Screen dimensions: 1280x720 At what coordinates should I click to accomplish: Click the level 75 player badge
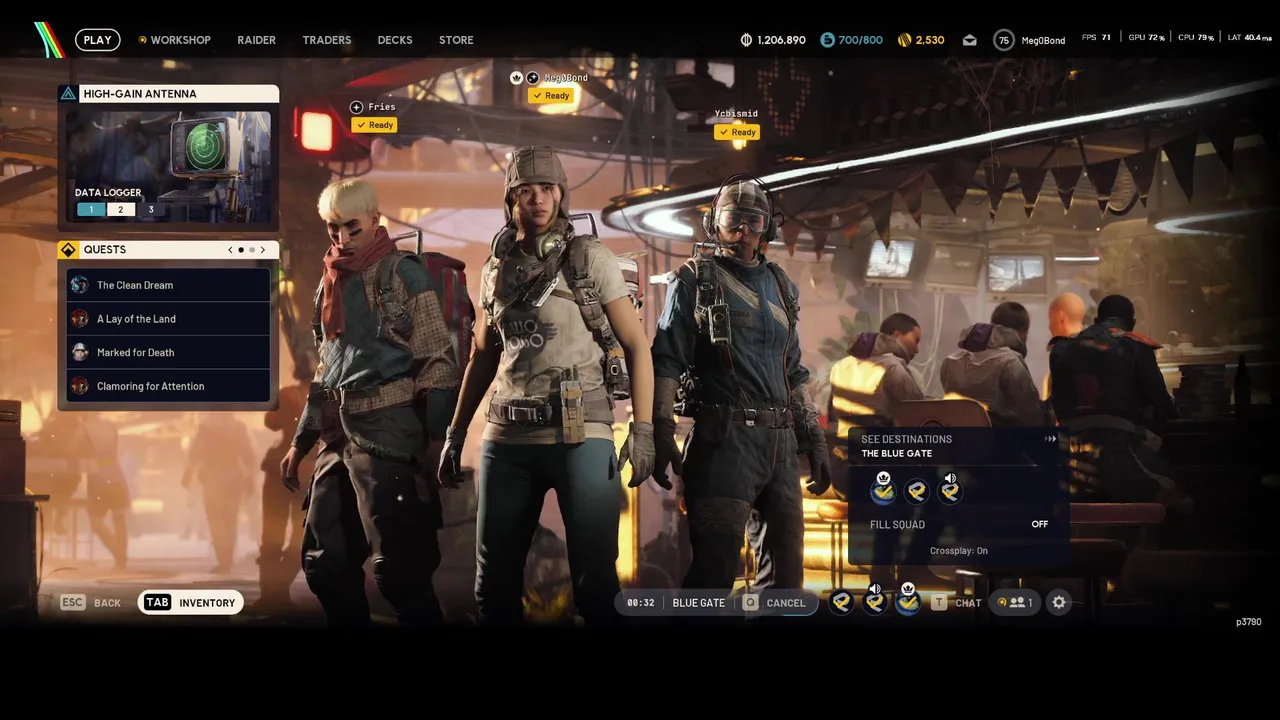click(x=1004, y=40)
